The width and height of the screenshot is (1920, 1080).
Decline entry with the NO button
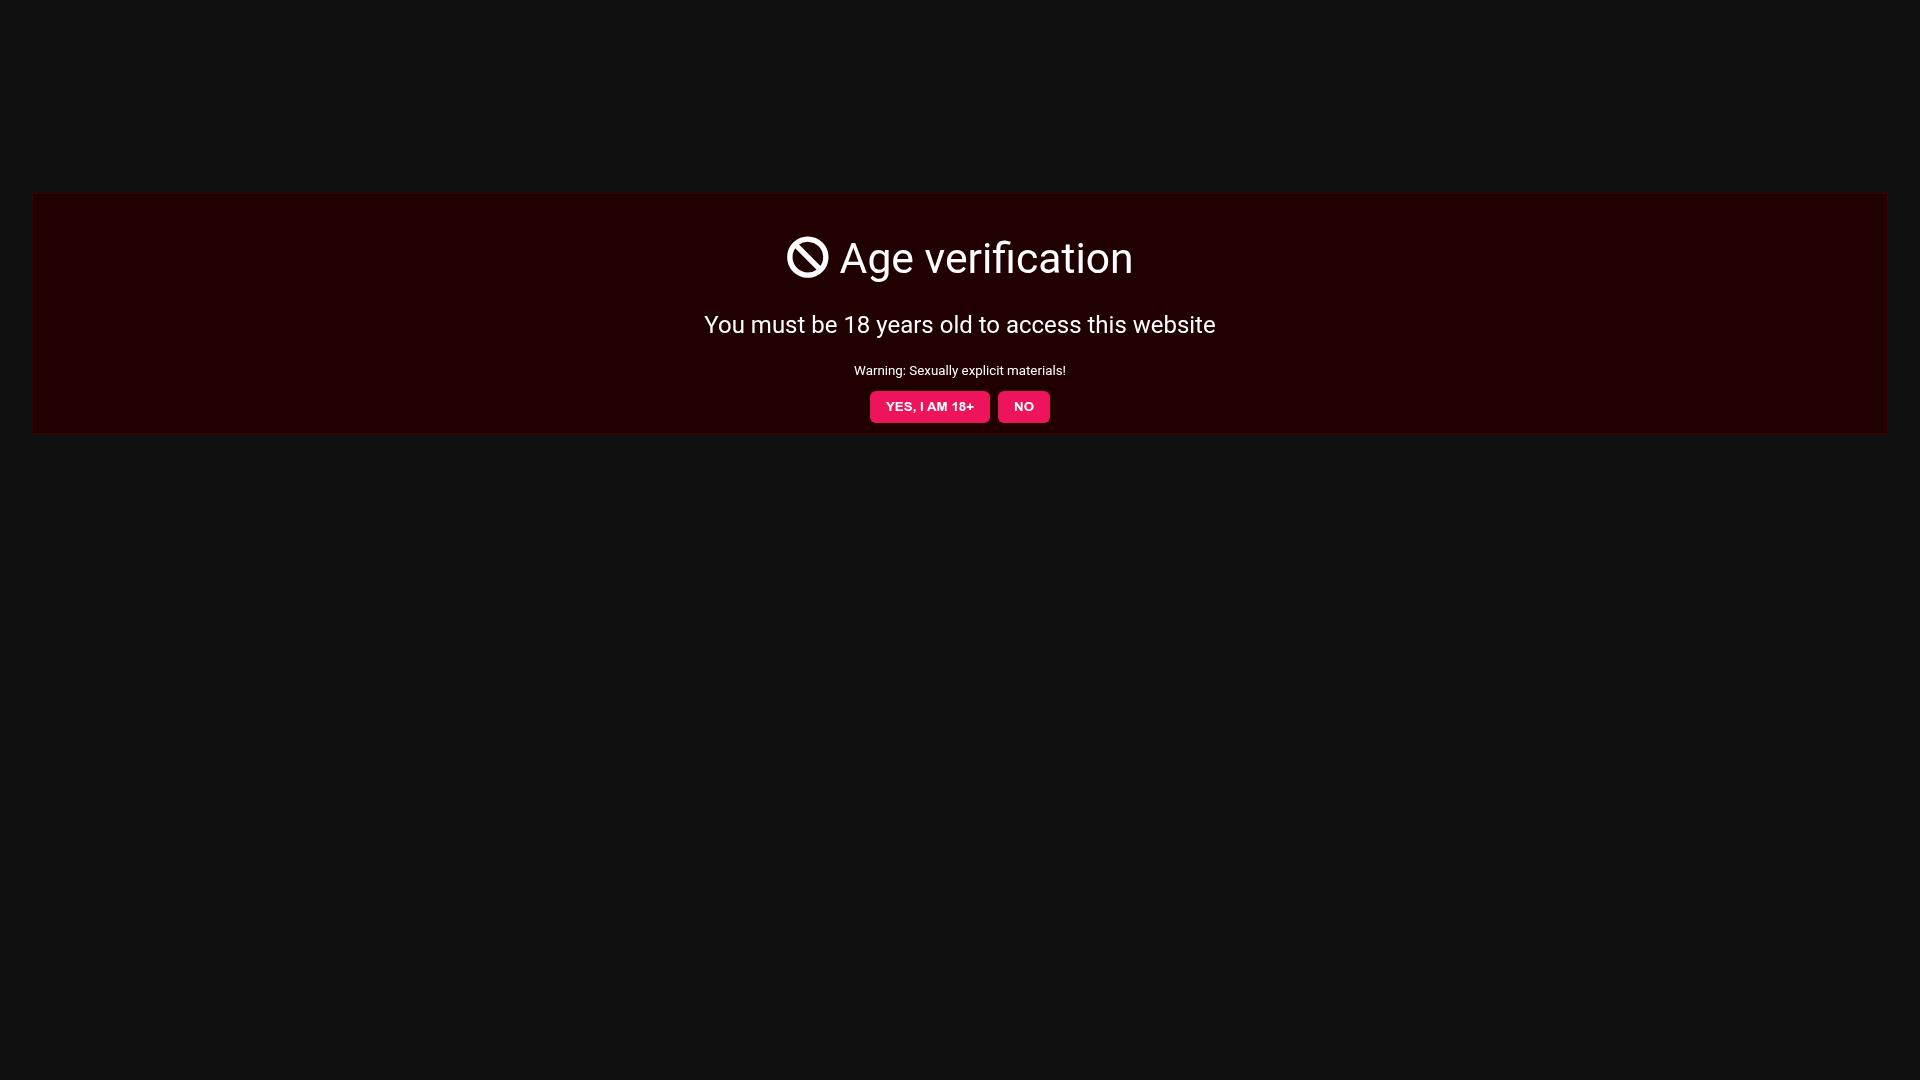(x=1023, y=407)
